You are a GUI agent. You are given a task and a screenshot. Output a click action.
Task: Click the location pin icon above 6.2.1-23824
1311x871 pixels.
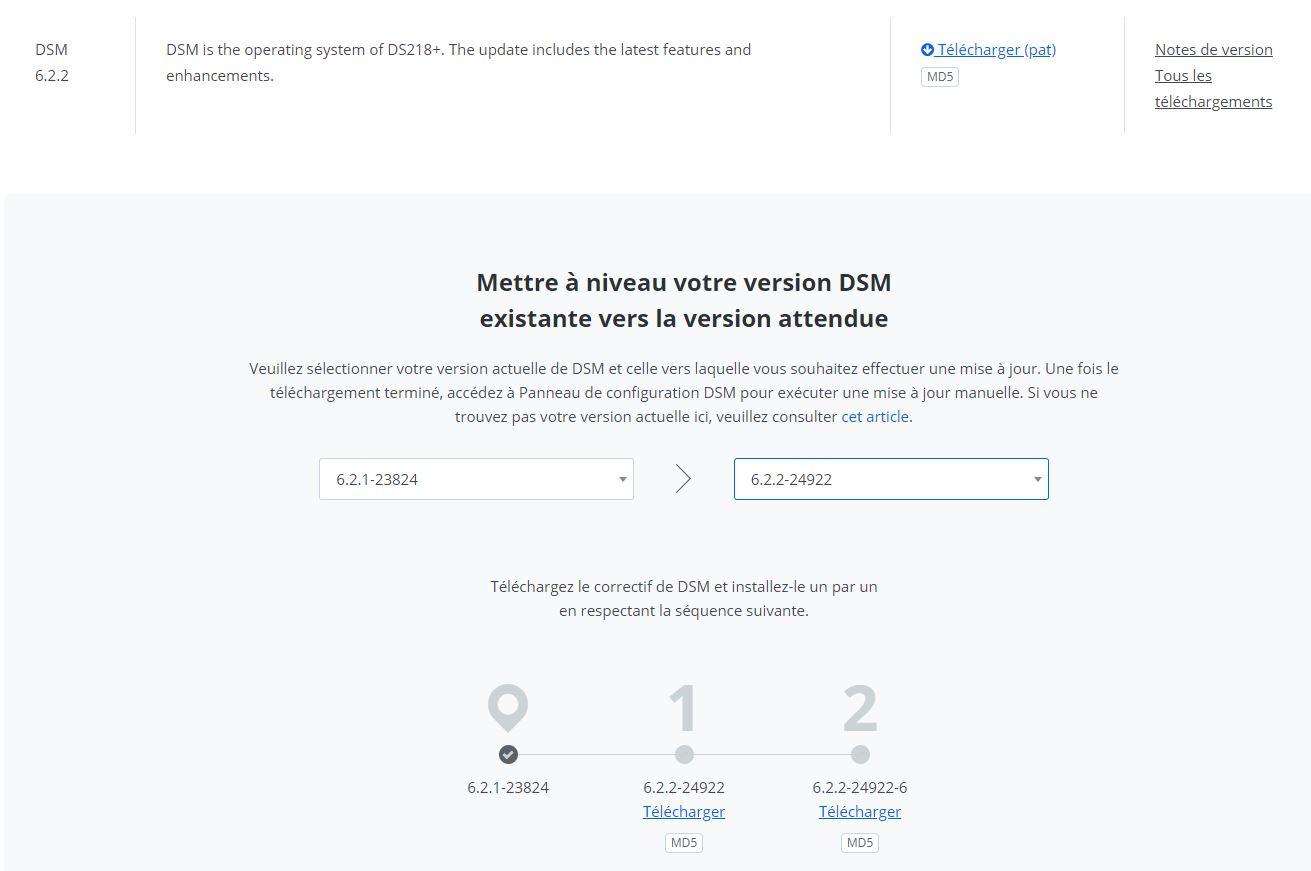click(x=508, y=708)
